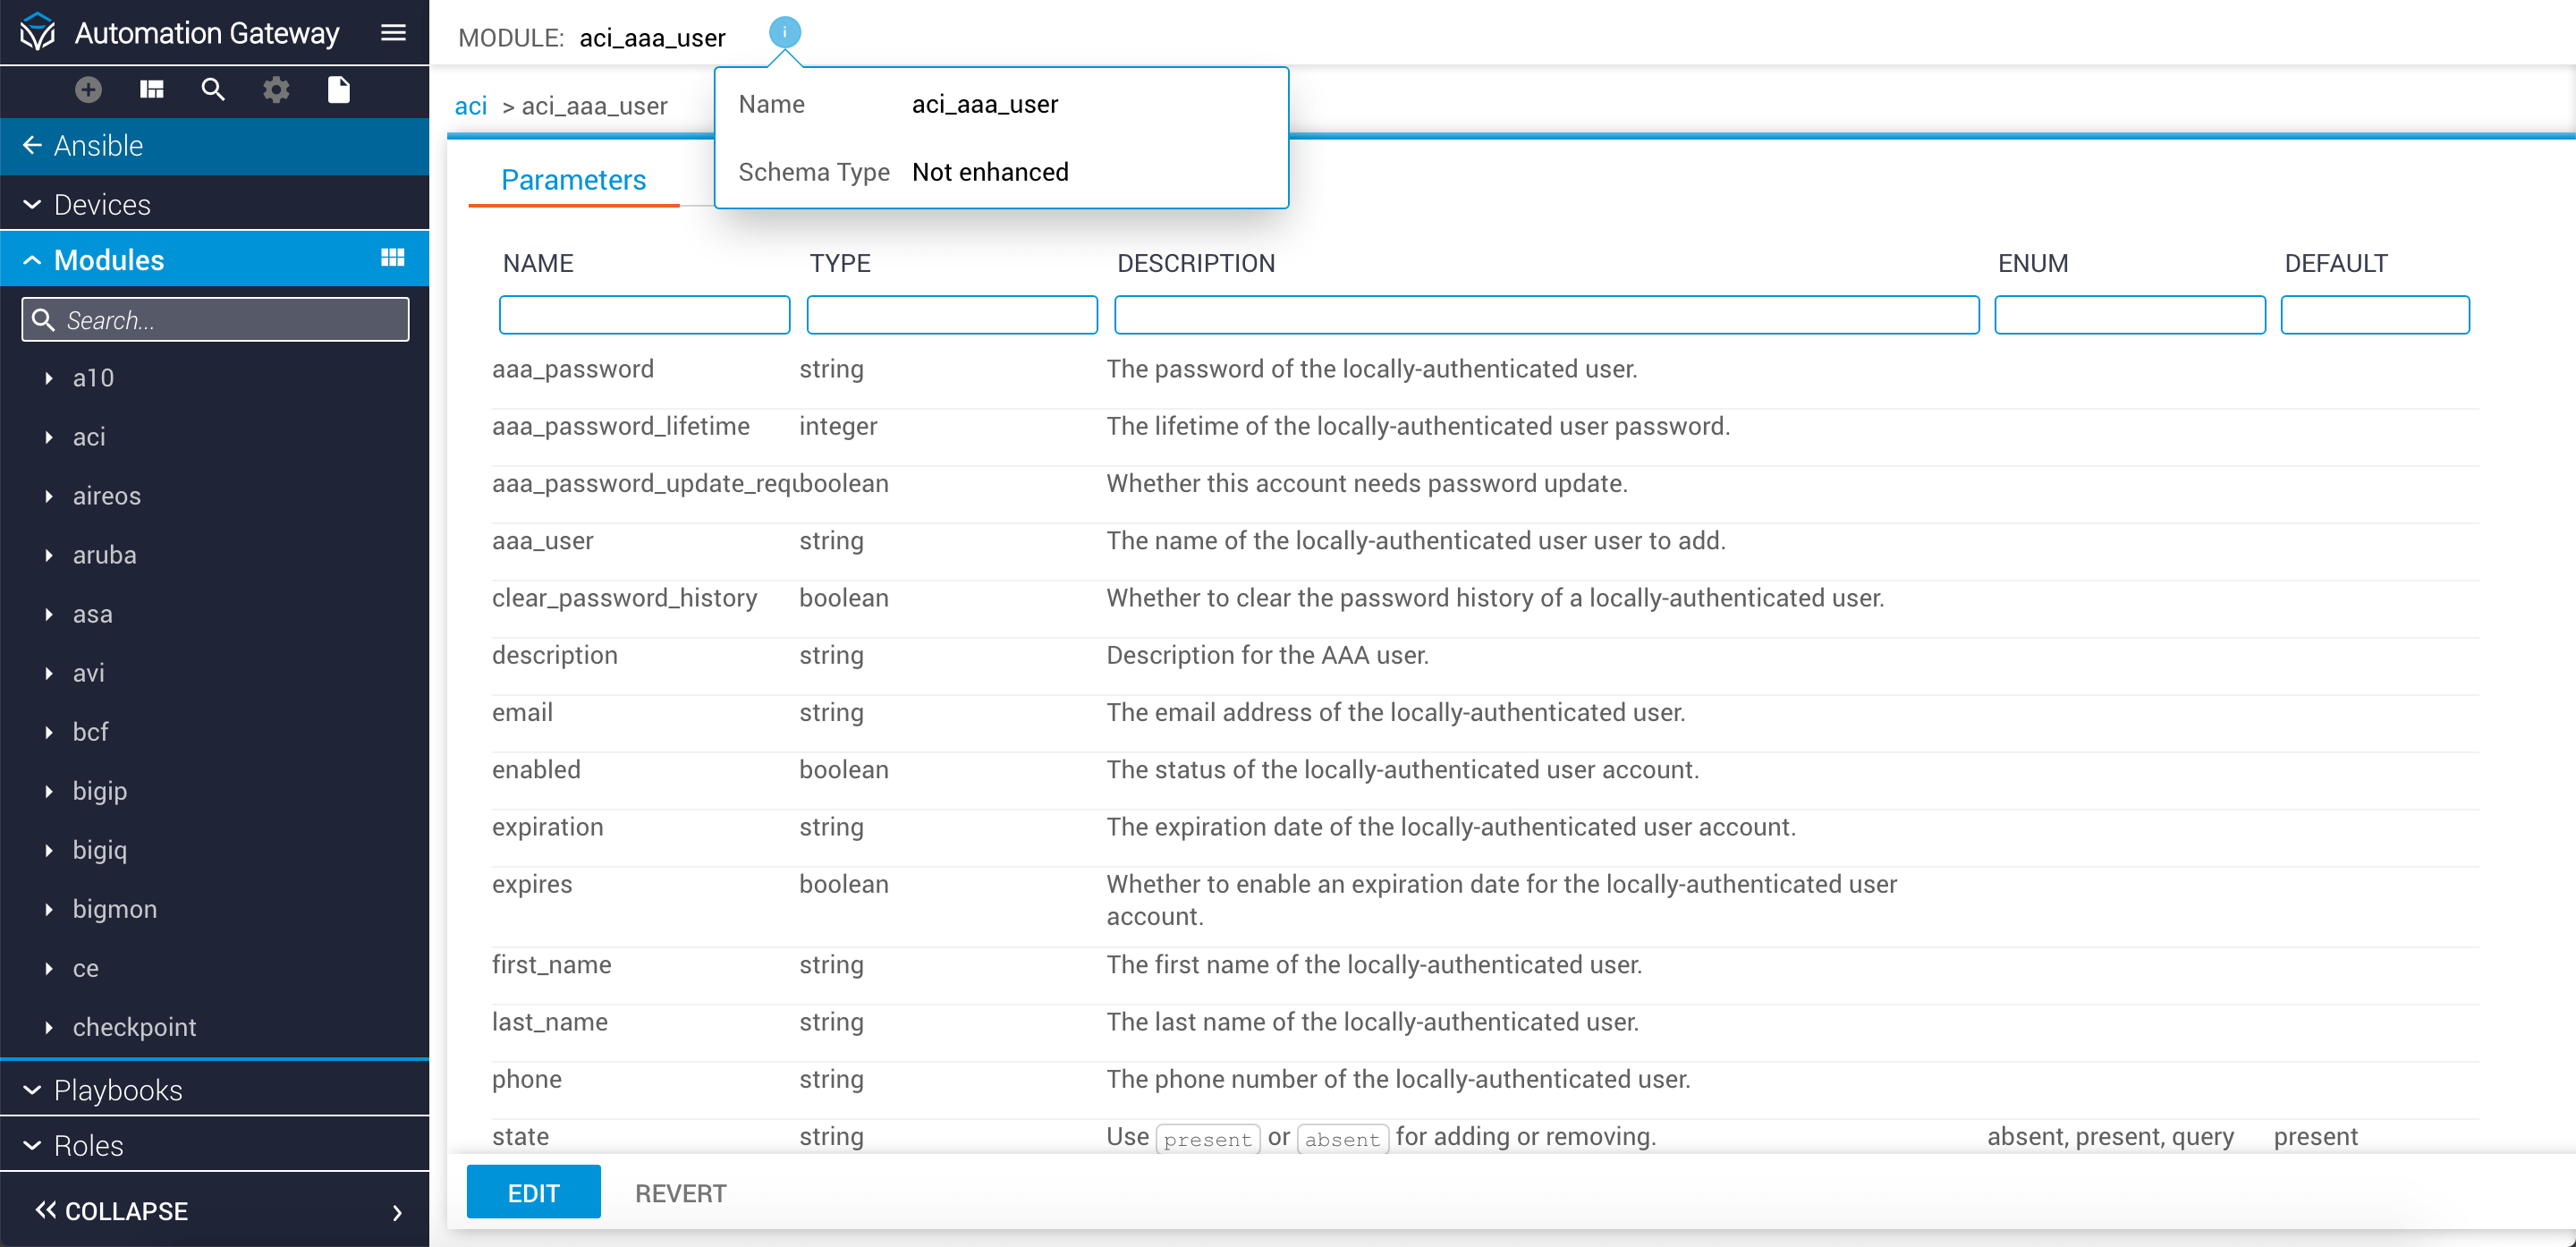Click the NAME column filter field

(644, 315)
